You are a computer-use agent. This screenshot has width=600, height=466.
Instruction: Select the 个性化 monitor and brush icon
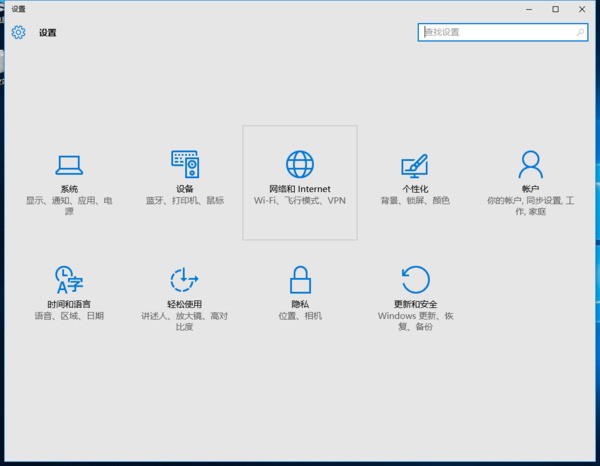coord(415,164)
